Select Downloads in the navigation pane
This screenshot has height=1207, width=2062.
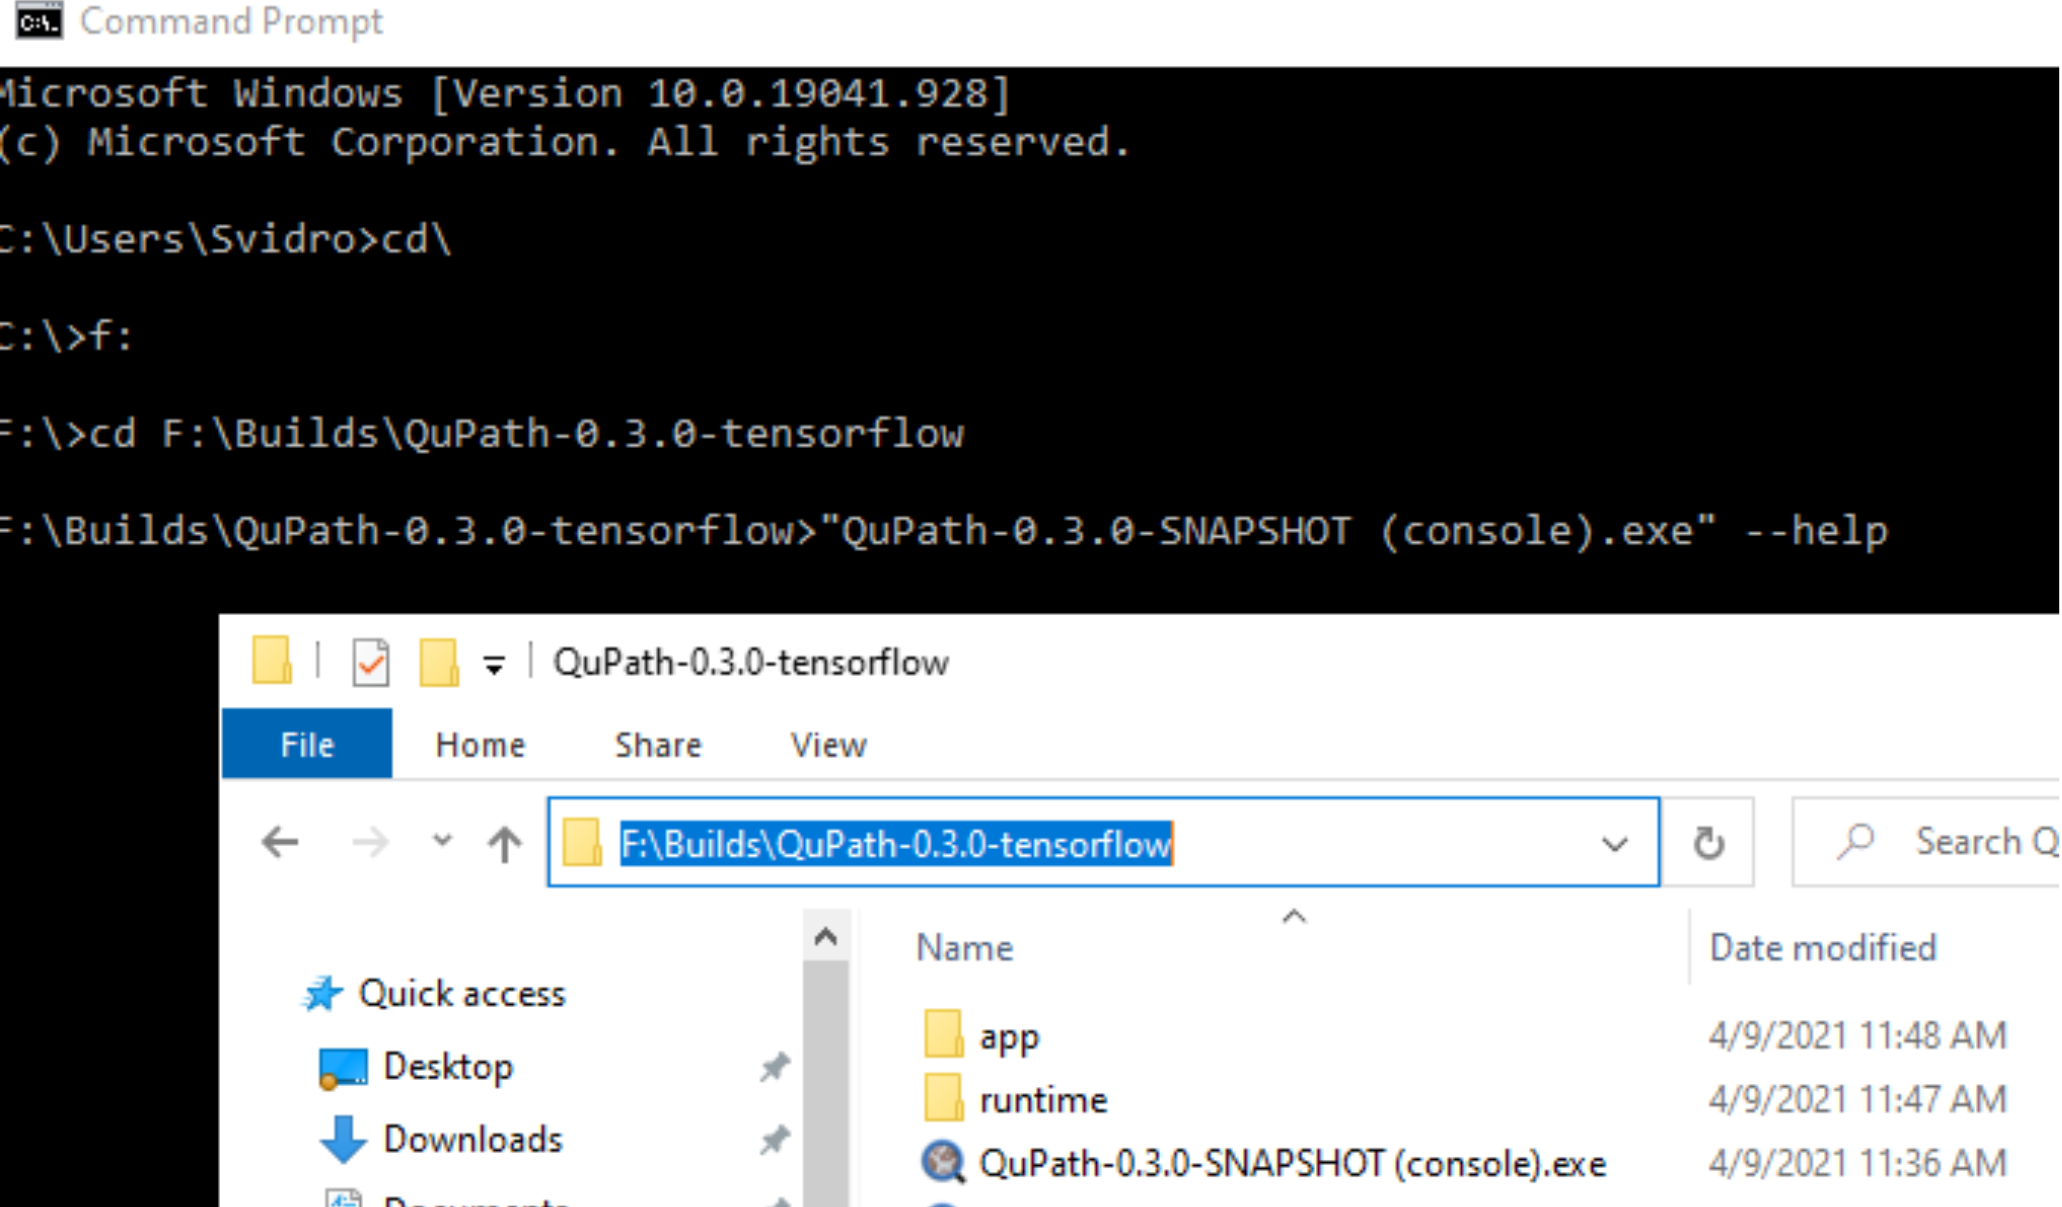tap(472, 1139)
